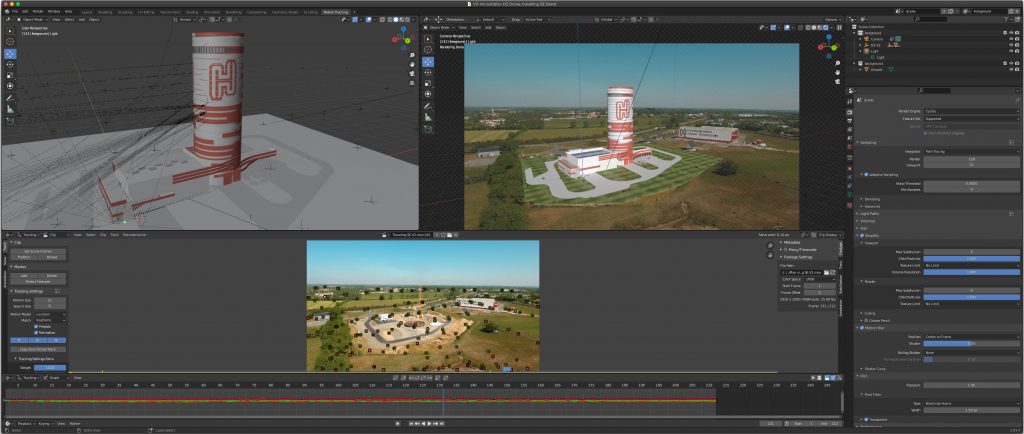Click the Detect Features button
The height and width of the screenshot is (434, 1024).
[38, 282]
